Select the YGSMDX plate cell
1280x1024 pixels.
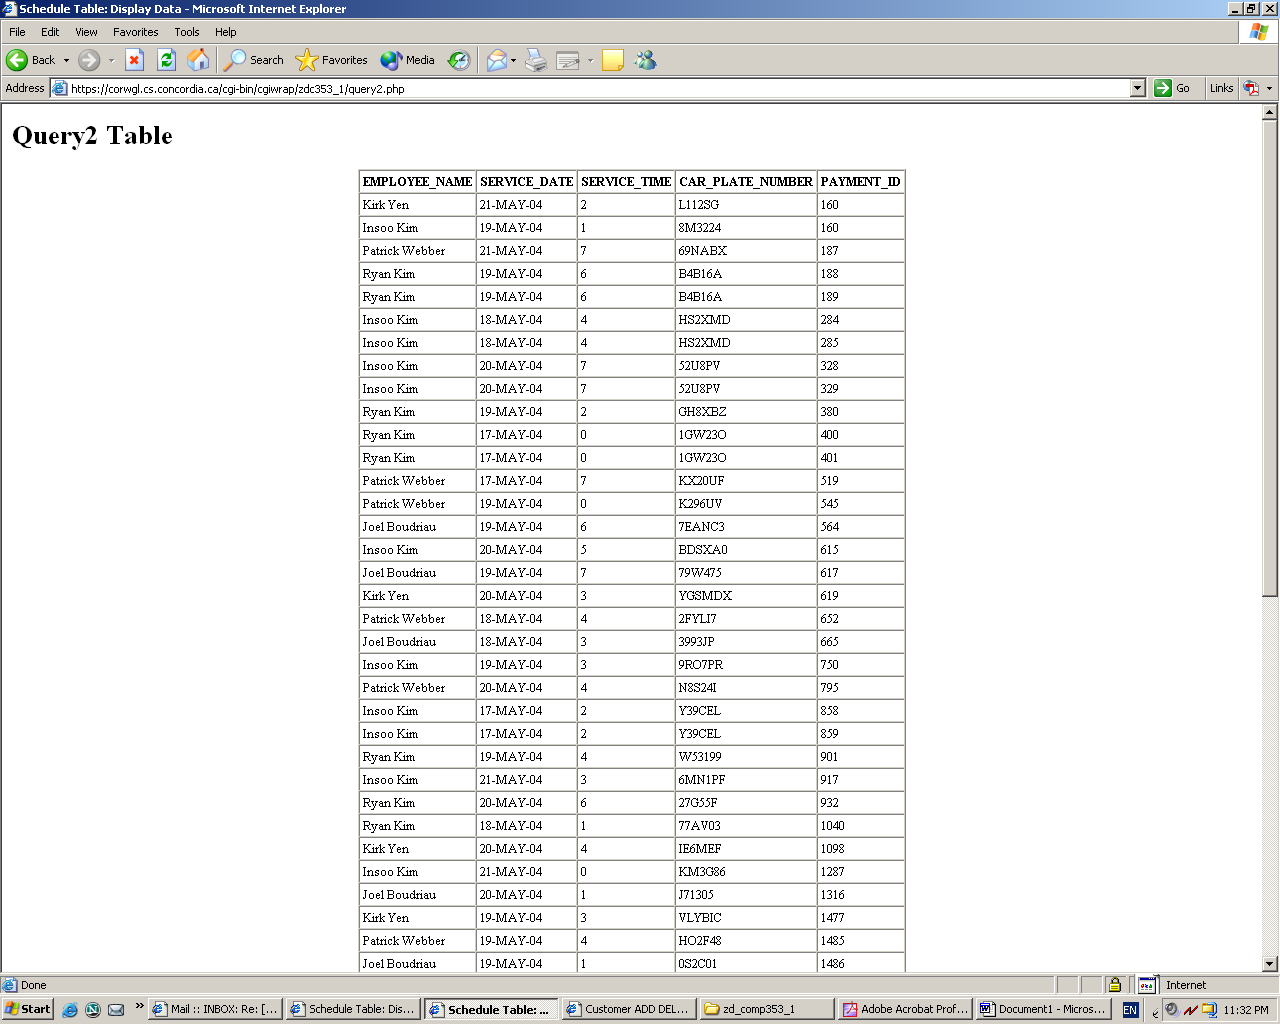746,596
